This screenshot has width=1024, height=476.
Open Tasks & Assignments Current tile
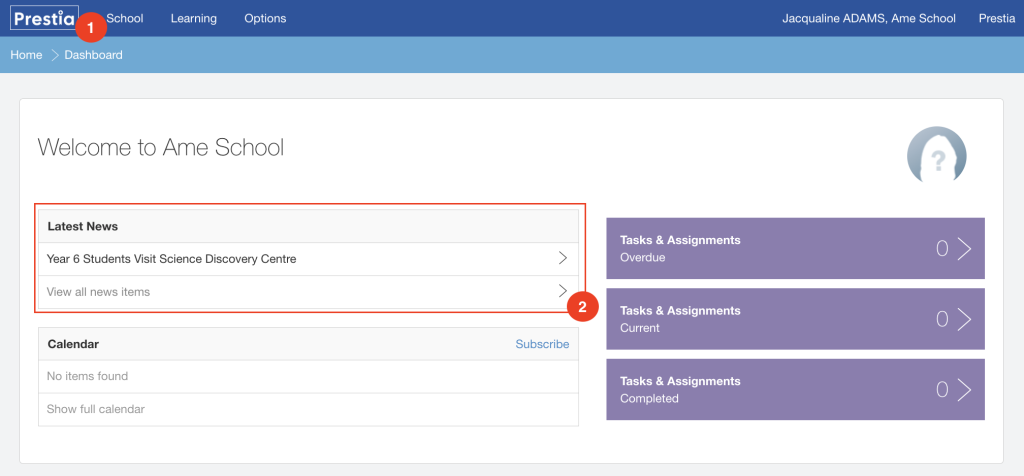tap(795, 319)
